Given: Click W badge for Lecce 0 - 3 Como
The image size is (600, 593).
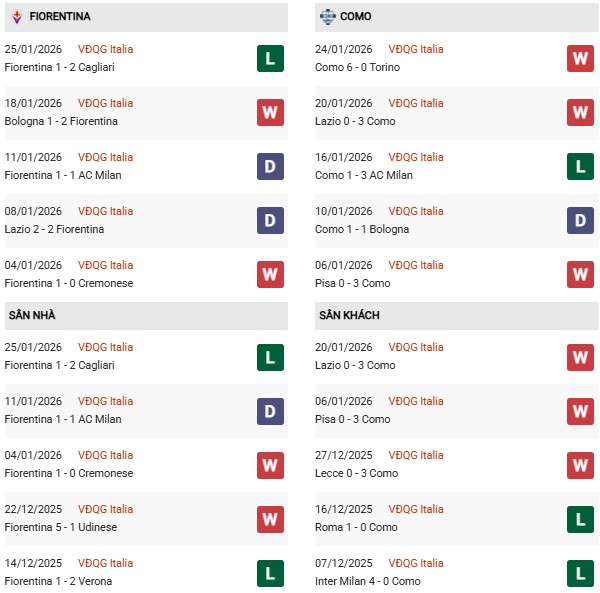Looking at the screenshot, I should [580, 464].
